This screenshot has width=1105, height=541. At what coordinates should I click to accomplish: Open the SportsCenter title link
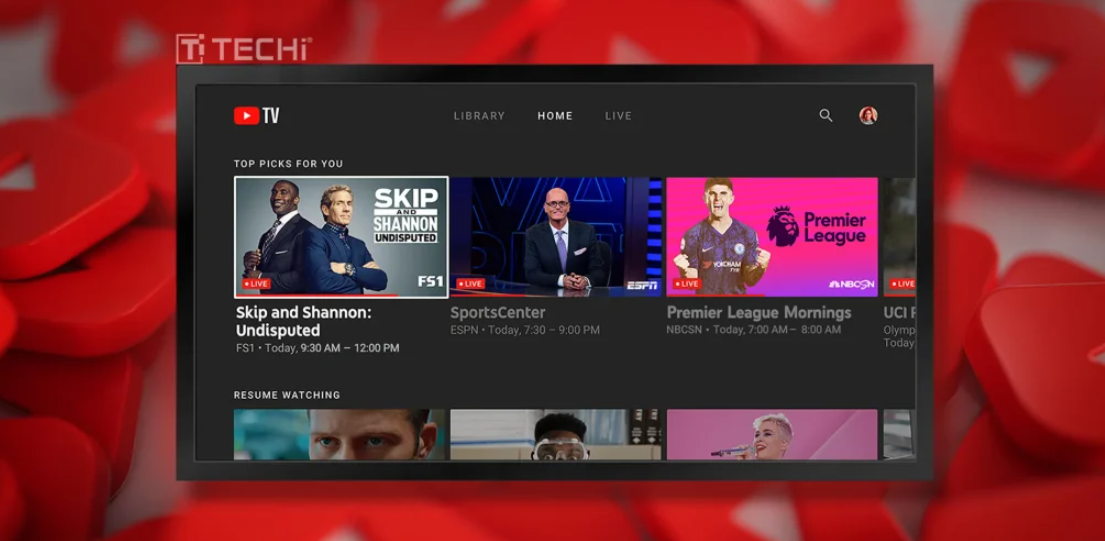tap(498, 312)
